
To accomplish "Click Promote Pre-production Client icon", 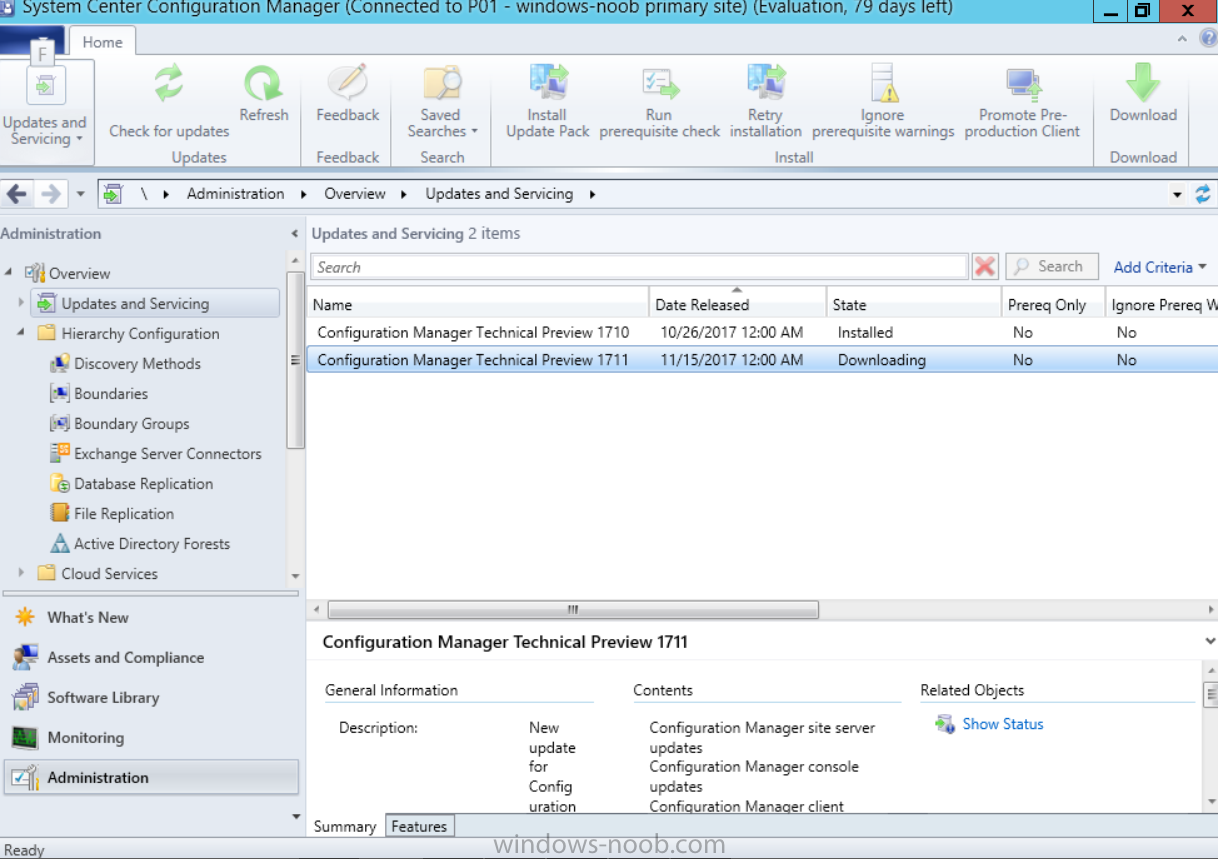I will pos(1023,83).
